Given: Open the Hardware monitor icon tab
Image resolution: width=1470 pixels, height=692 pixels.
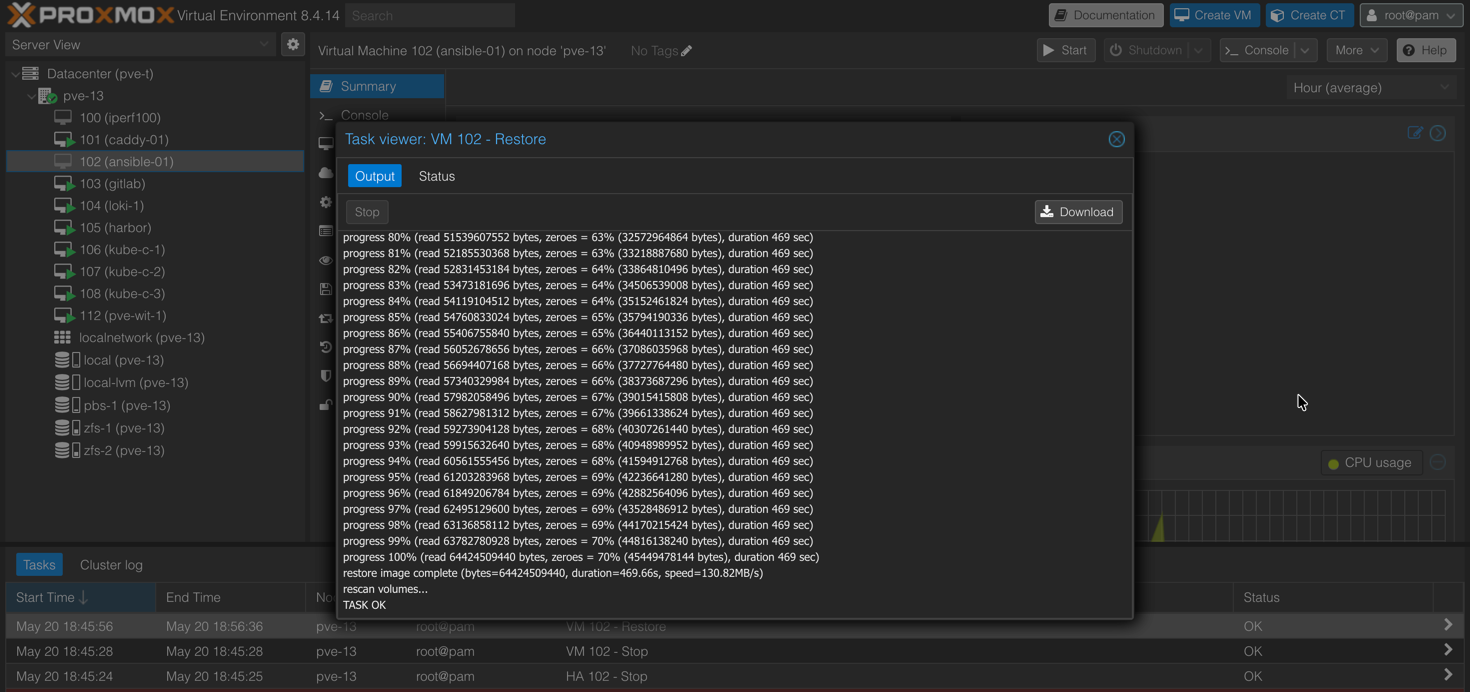Looking at the screenshot, I should coord(326,144).
